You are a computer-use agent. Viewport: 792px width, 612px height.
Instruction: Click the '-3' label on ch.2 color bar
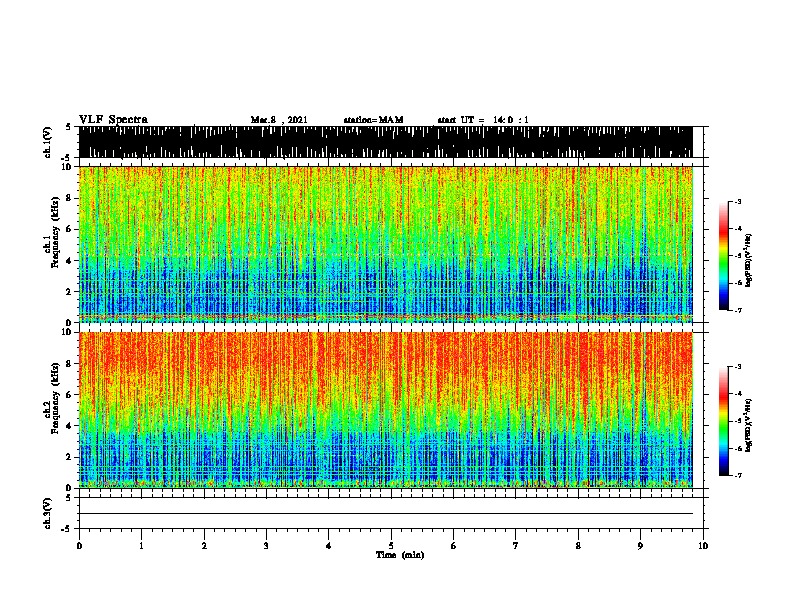tap(737, 367)
